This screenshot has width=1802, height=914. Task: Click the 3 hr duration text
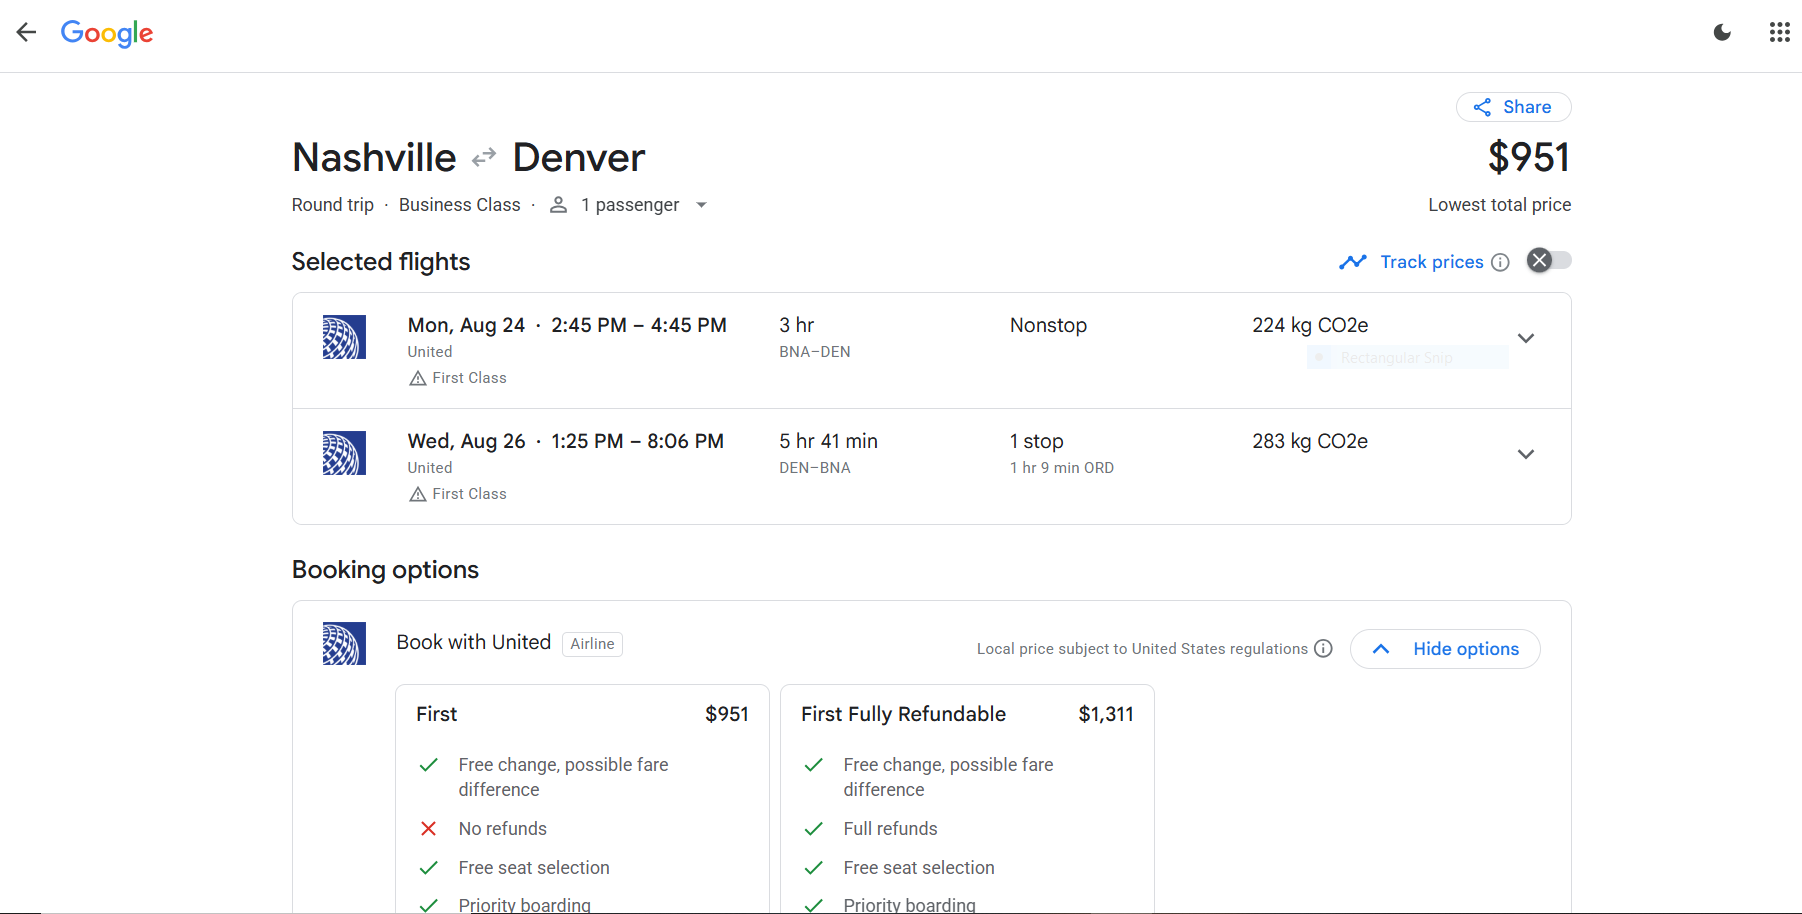[x=797, y=325]
